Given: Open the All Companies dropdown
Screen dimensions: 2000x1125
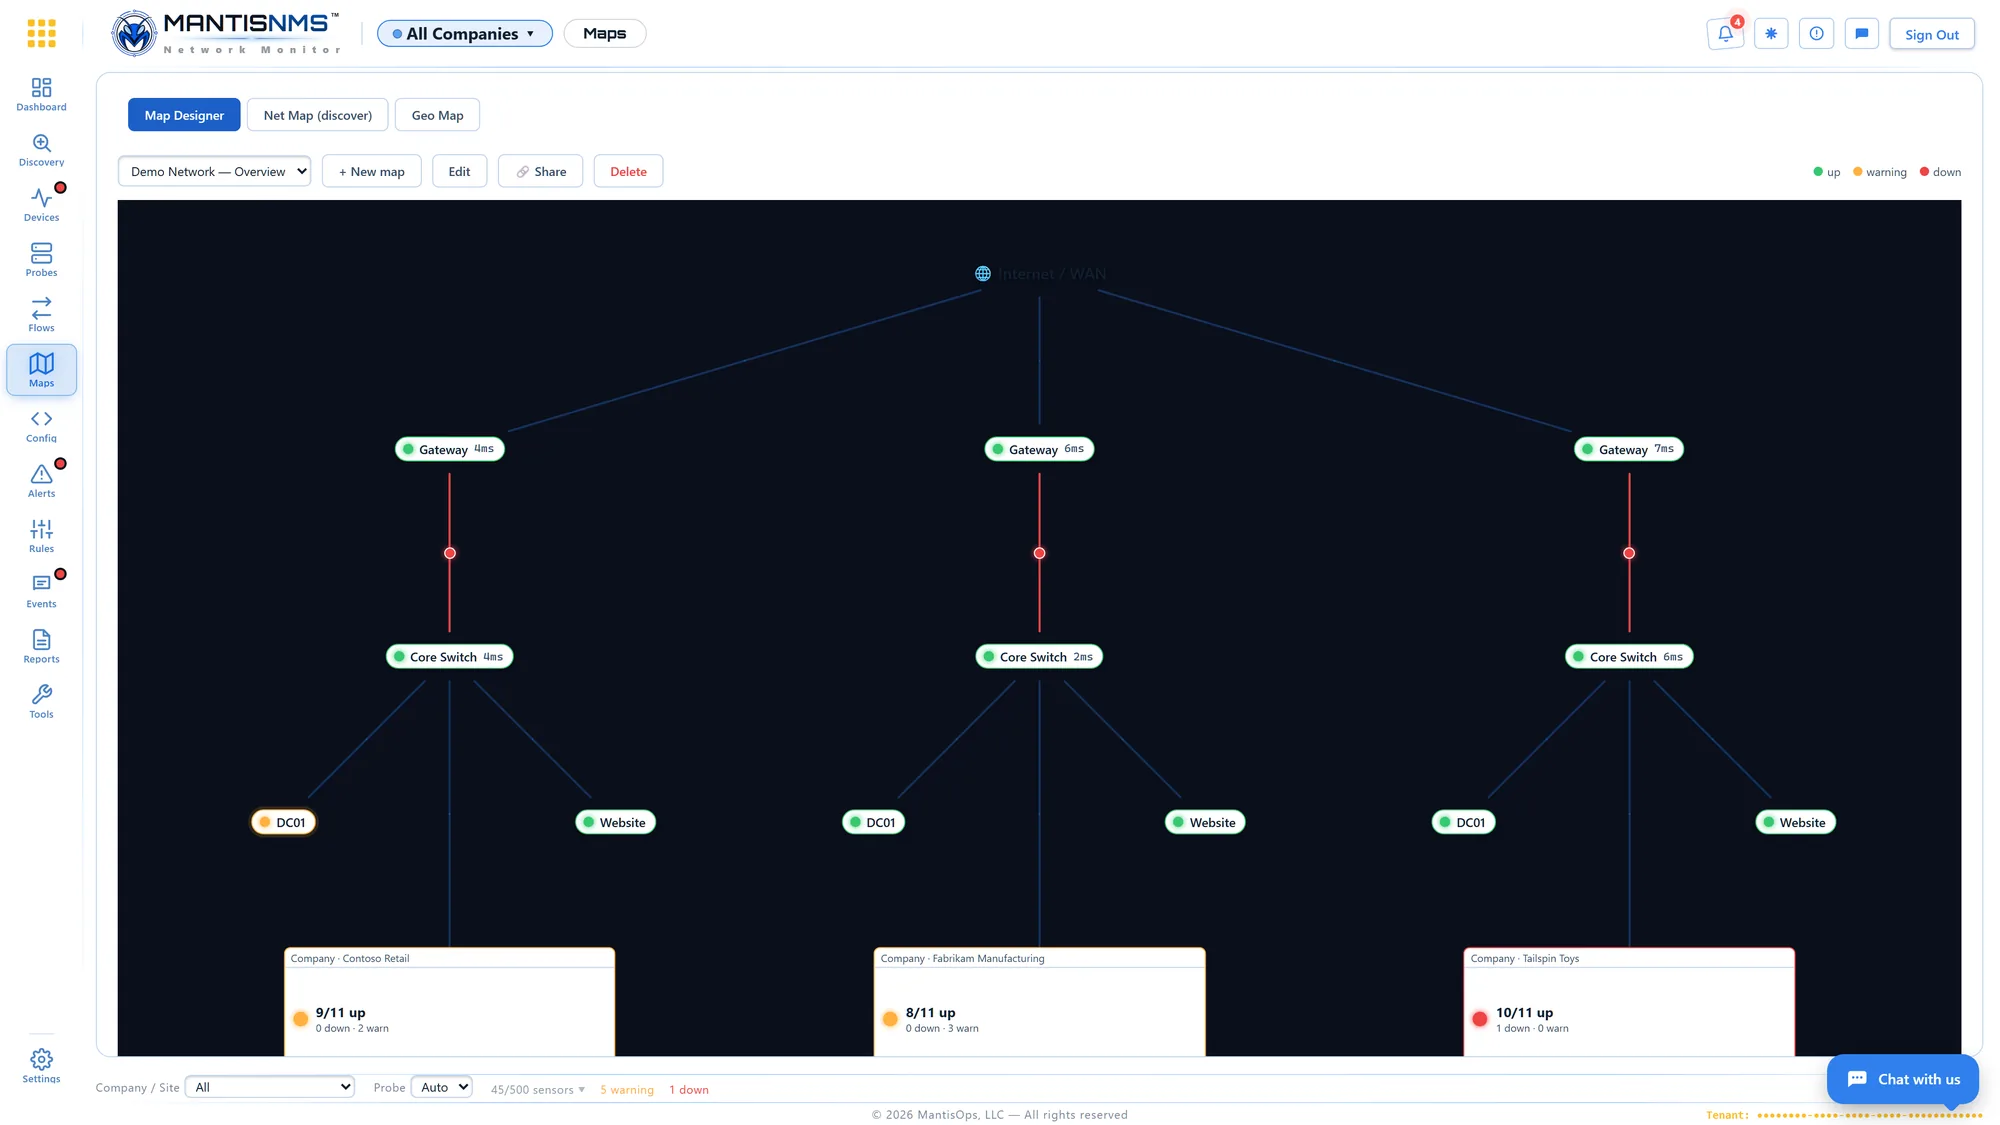Looking at the screenshot, I should coord(464,33).
